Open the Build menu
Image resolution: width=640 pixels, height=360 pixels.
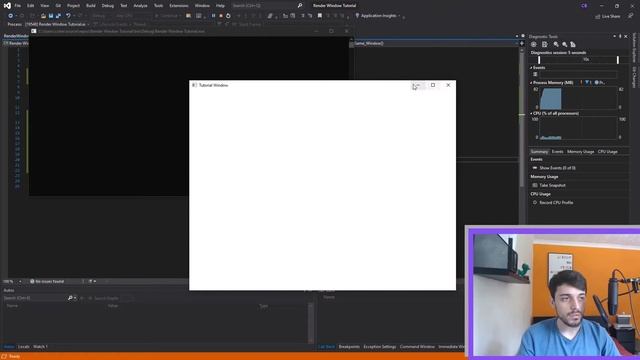point(91,6)
